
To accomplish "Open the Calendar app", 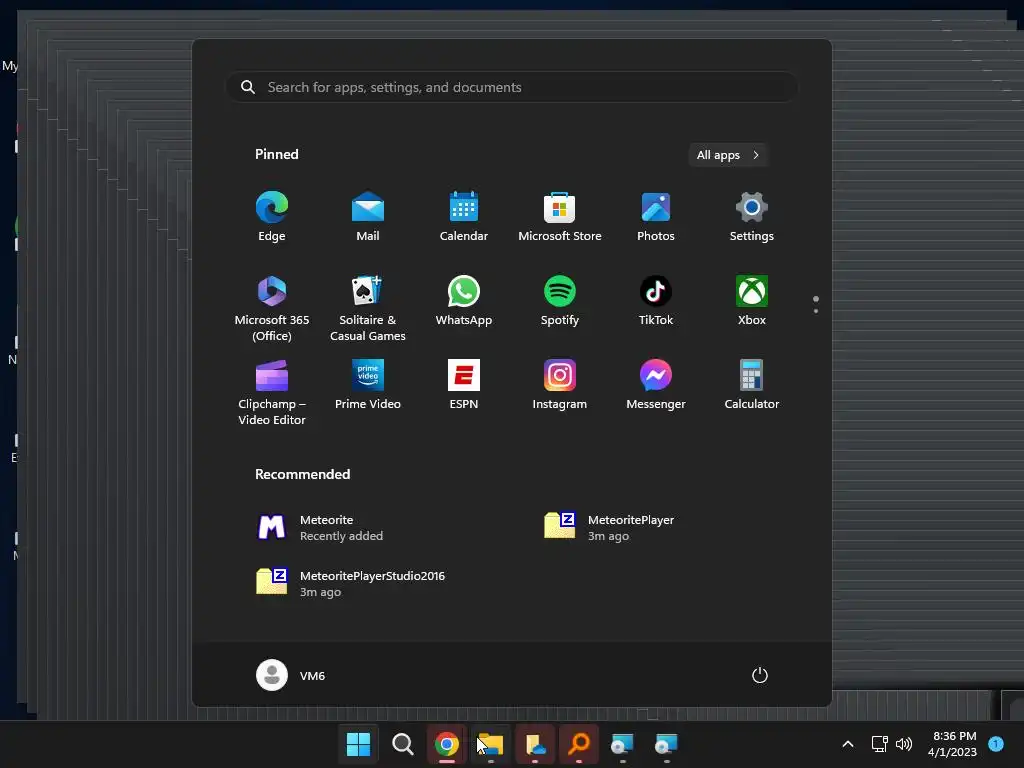I will click(x=464, y=217).
